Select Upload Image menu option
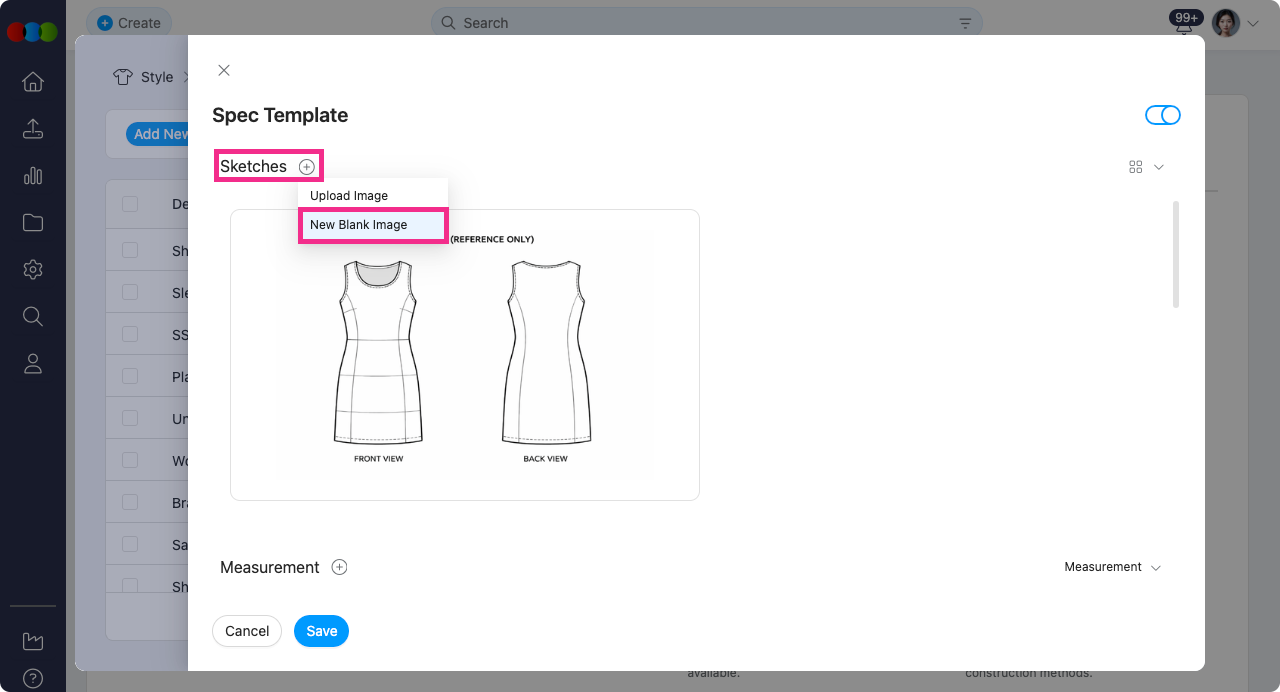Viewport: 1280px width, 692px height. [349, 196]
